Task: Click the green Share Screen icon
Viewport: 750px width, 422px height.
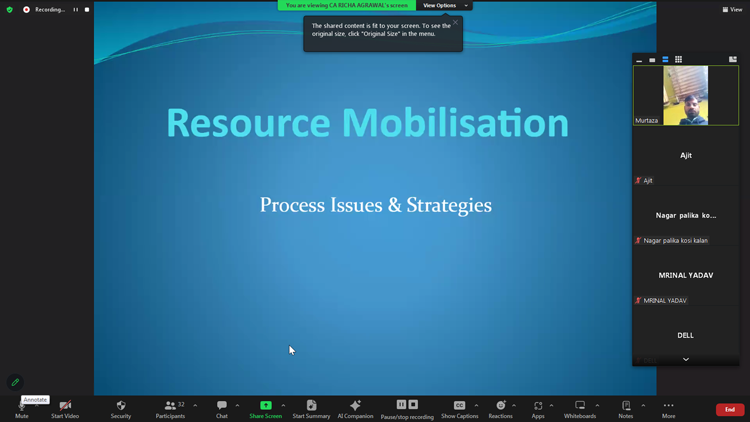Action: [266, 406]
